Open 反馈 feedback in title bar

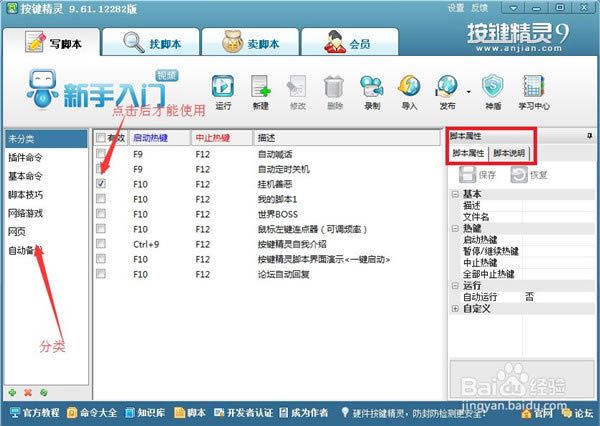point(479,8)
